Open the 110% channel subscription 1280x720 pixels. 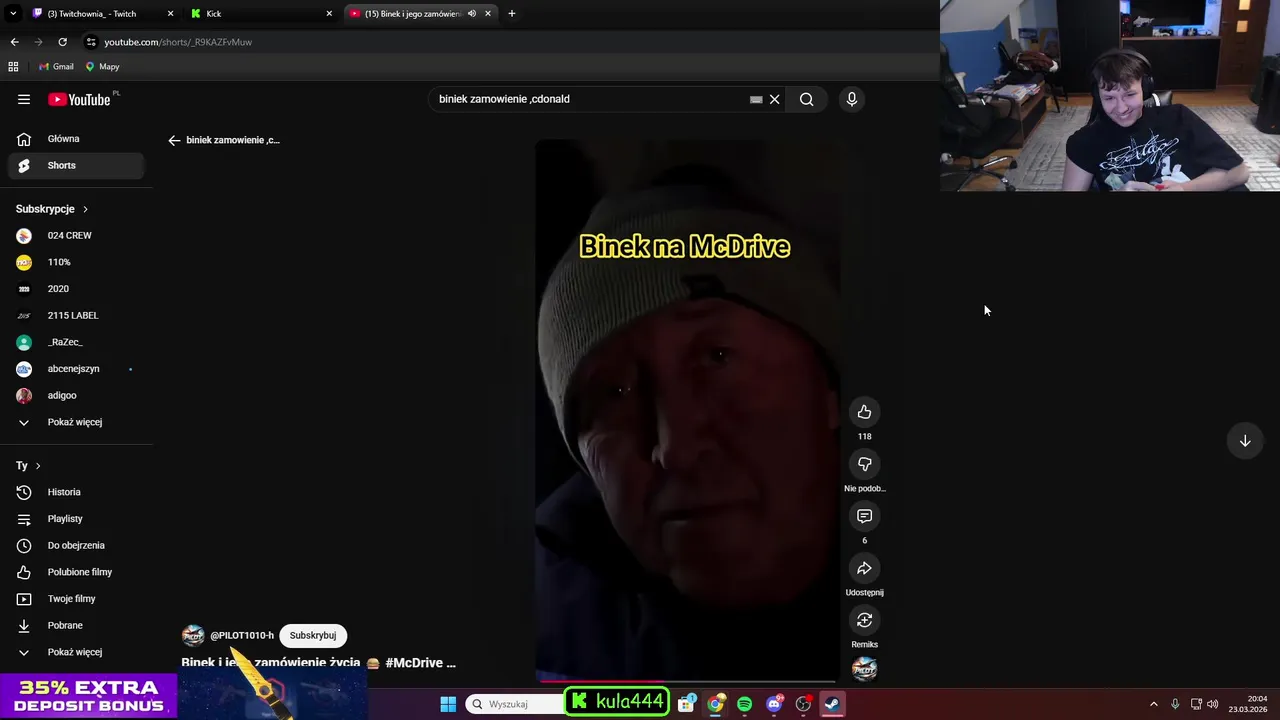coord(76,262)
